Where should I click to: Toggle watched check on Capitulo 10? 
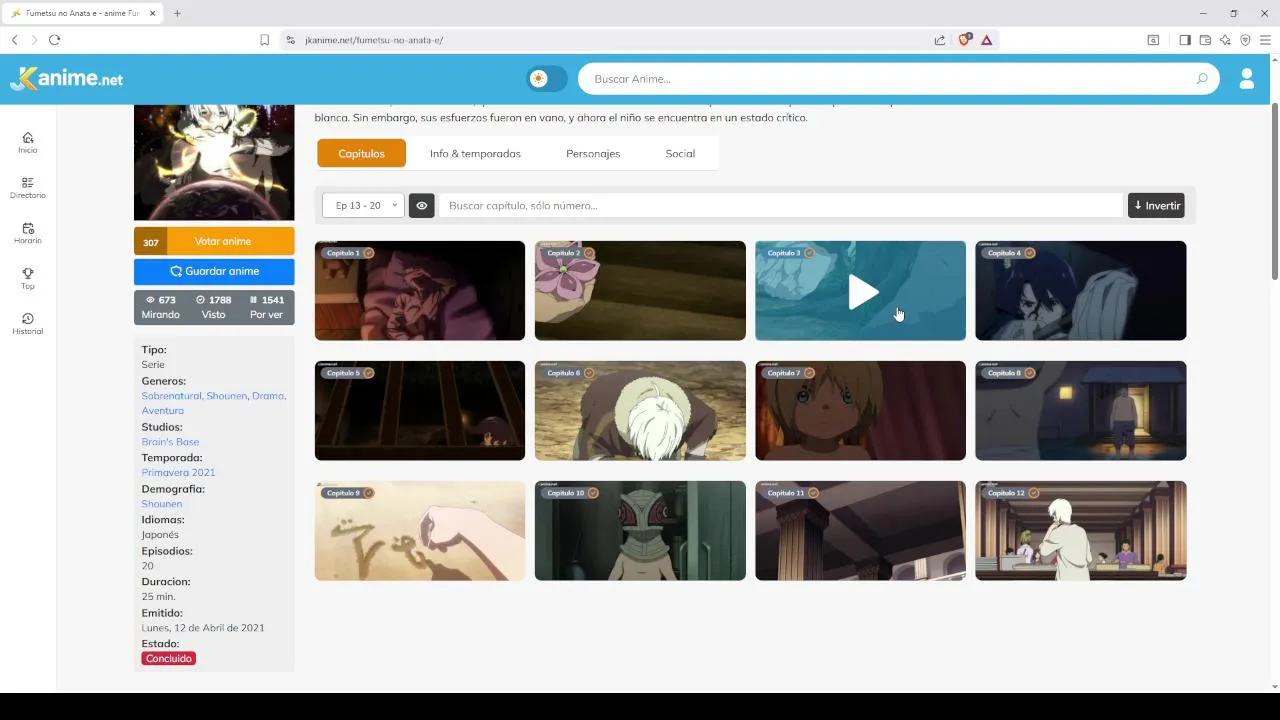(593, 493)
